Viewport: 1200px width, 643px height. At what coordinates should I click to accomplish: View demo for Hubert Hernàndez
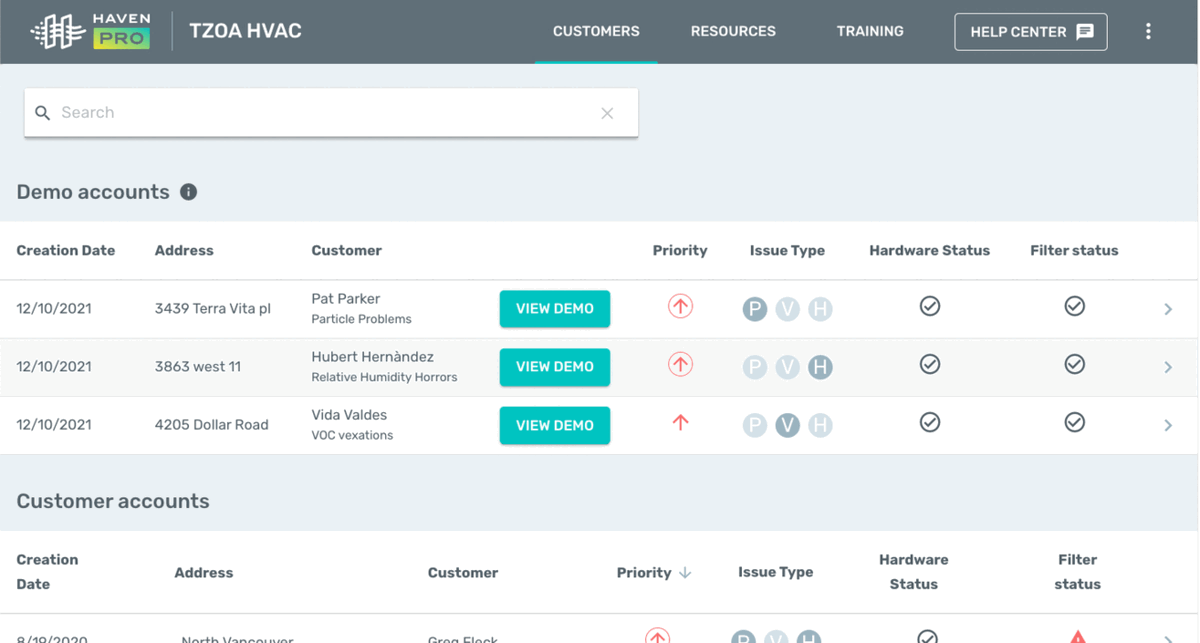[x=555, y=367]
